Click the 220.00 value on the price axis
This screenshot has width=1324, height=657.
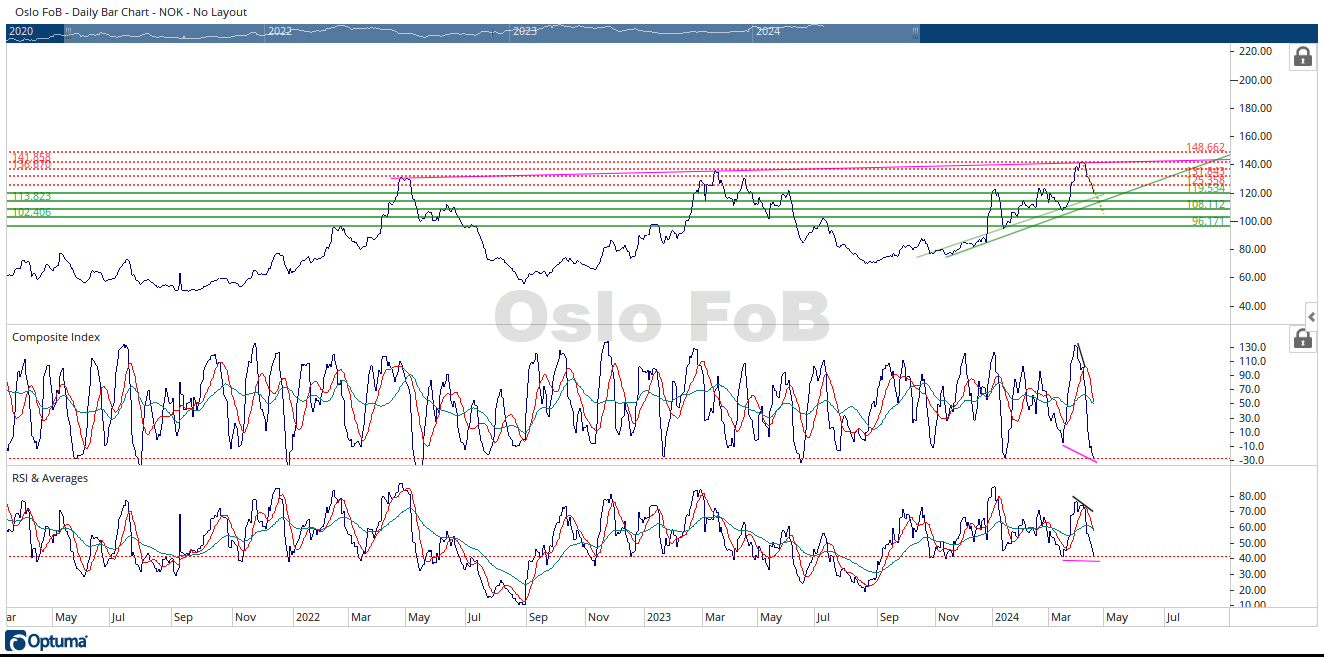click(x=1255, y=51)
